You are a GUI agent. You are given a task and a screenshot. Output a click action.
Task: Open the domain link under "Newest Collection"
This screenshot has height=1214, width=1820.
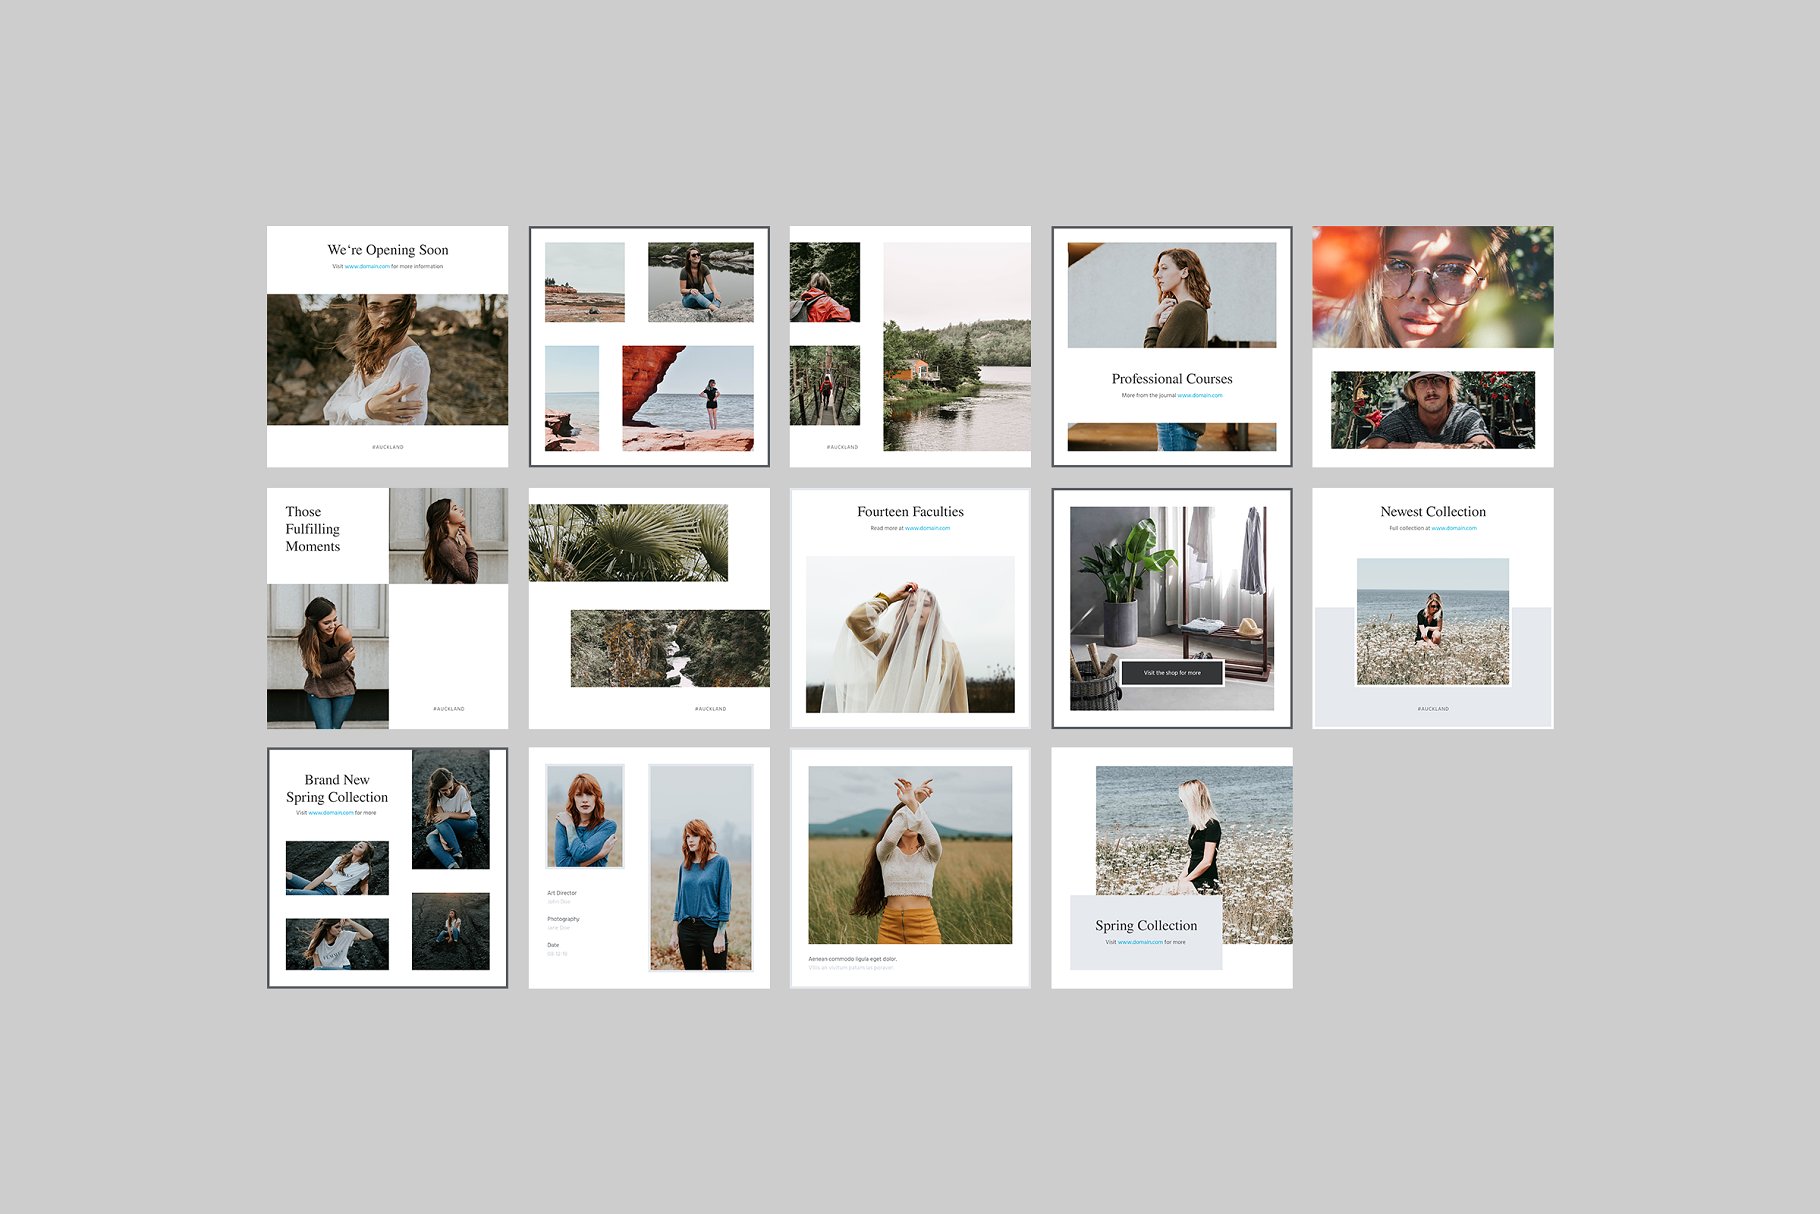point(1453,529)
